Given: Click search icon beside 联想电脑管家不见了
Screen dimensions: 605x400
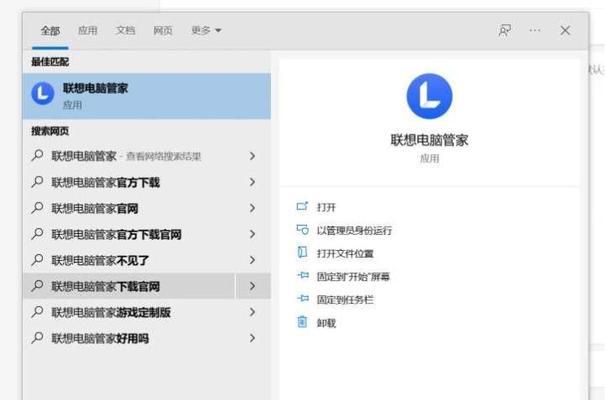Looking at the screenshot, I should pos(37,260).
